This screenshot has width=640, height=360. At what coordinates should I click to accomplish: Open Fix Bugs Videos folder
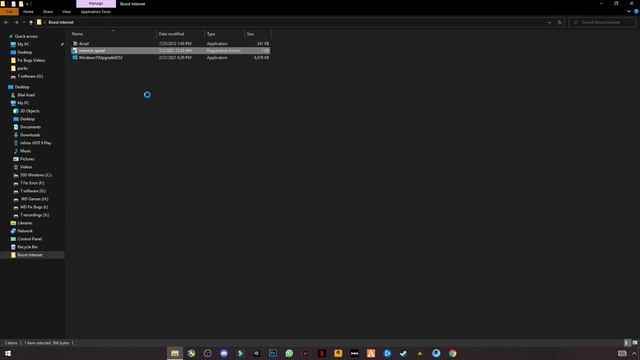tap(31, 60)
